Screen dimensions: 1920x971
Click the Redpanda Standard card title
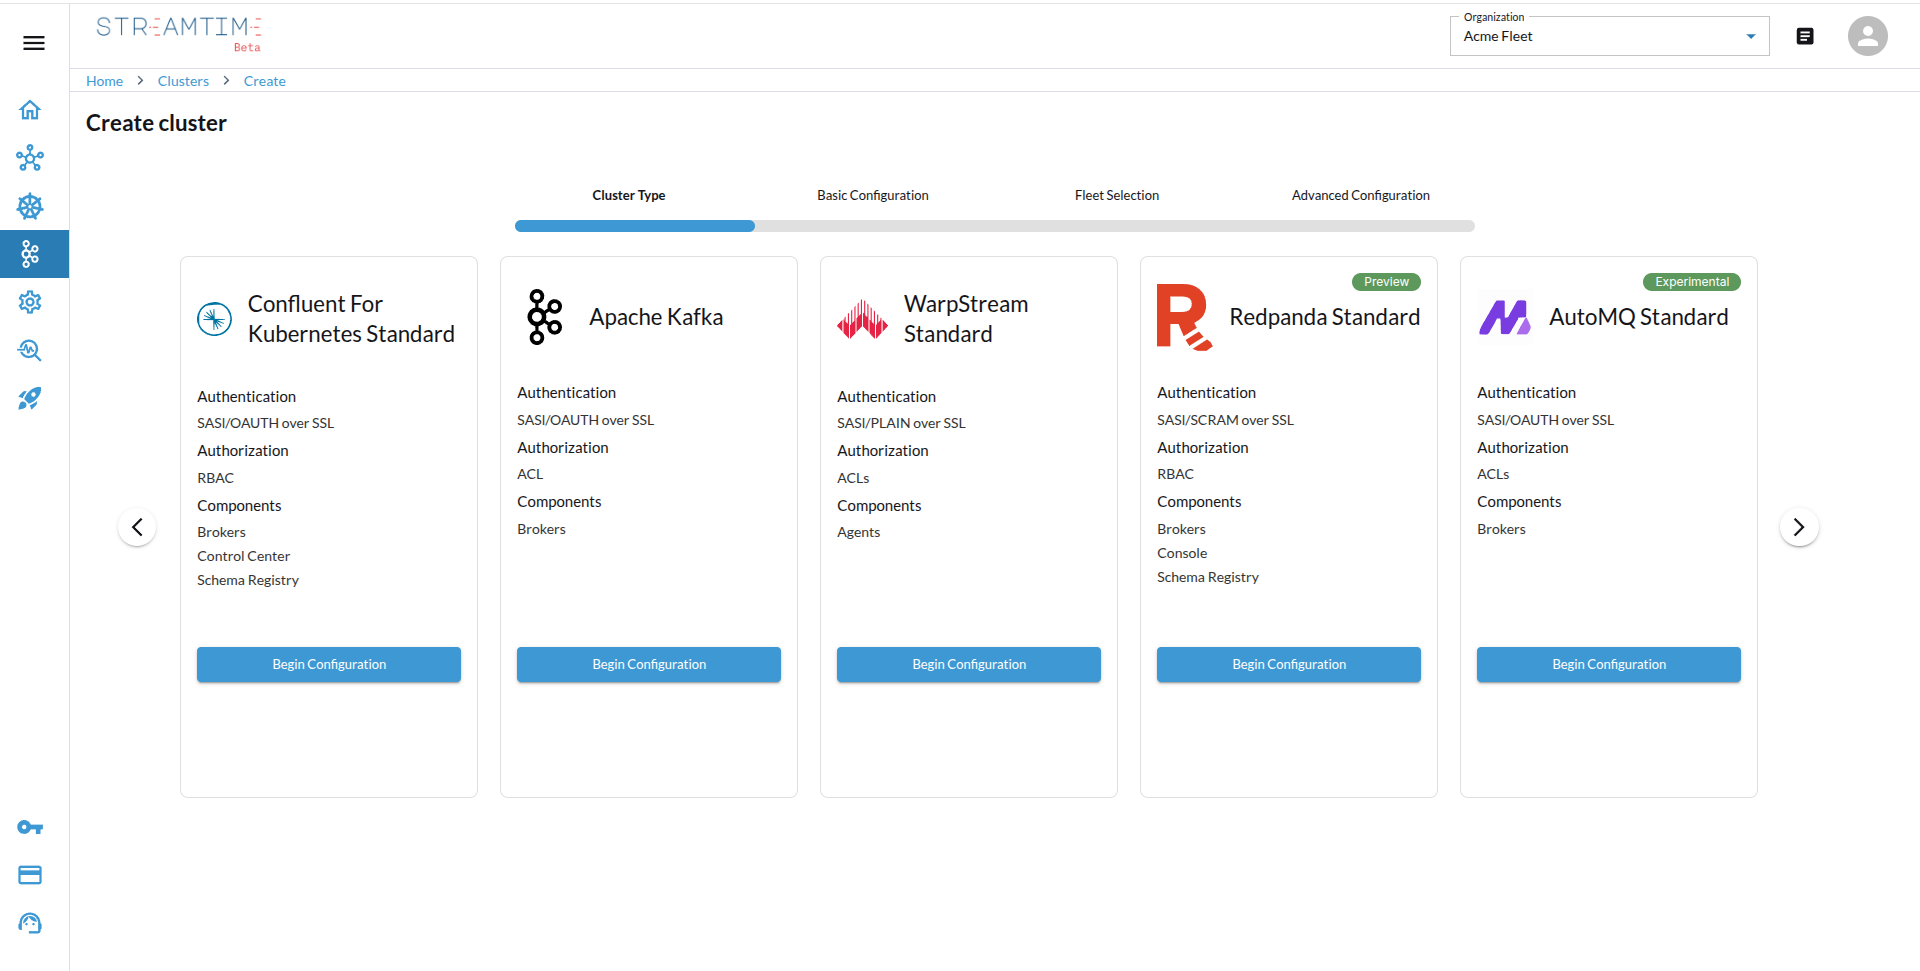(x=1325, y=317)
